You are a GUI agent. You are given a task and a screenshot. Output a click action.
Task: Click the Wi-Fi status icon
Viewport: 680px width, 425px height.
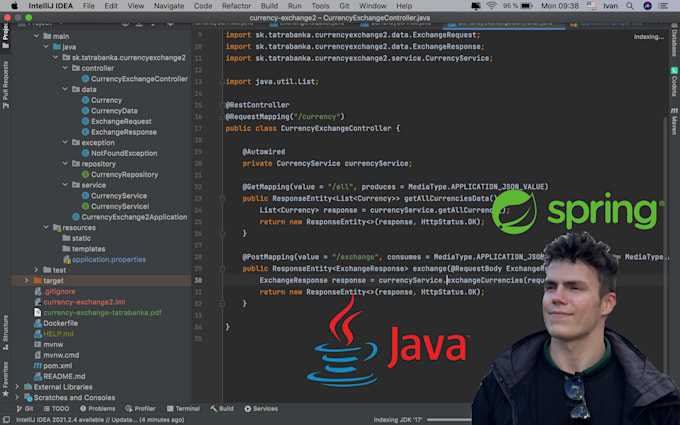[491, 6]
